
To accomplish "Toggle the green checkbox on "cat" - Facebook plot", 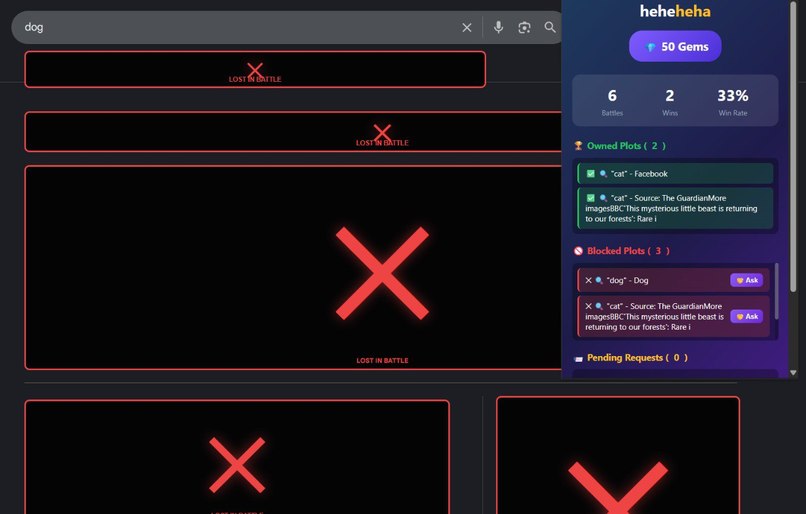I will 591,174.
